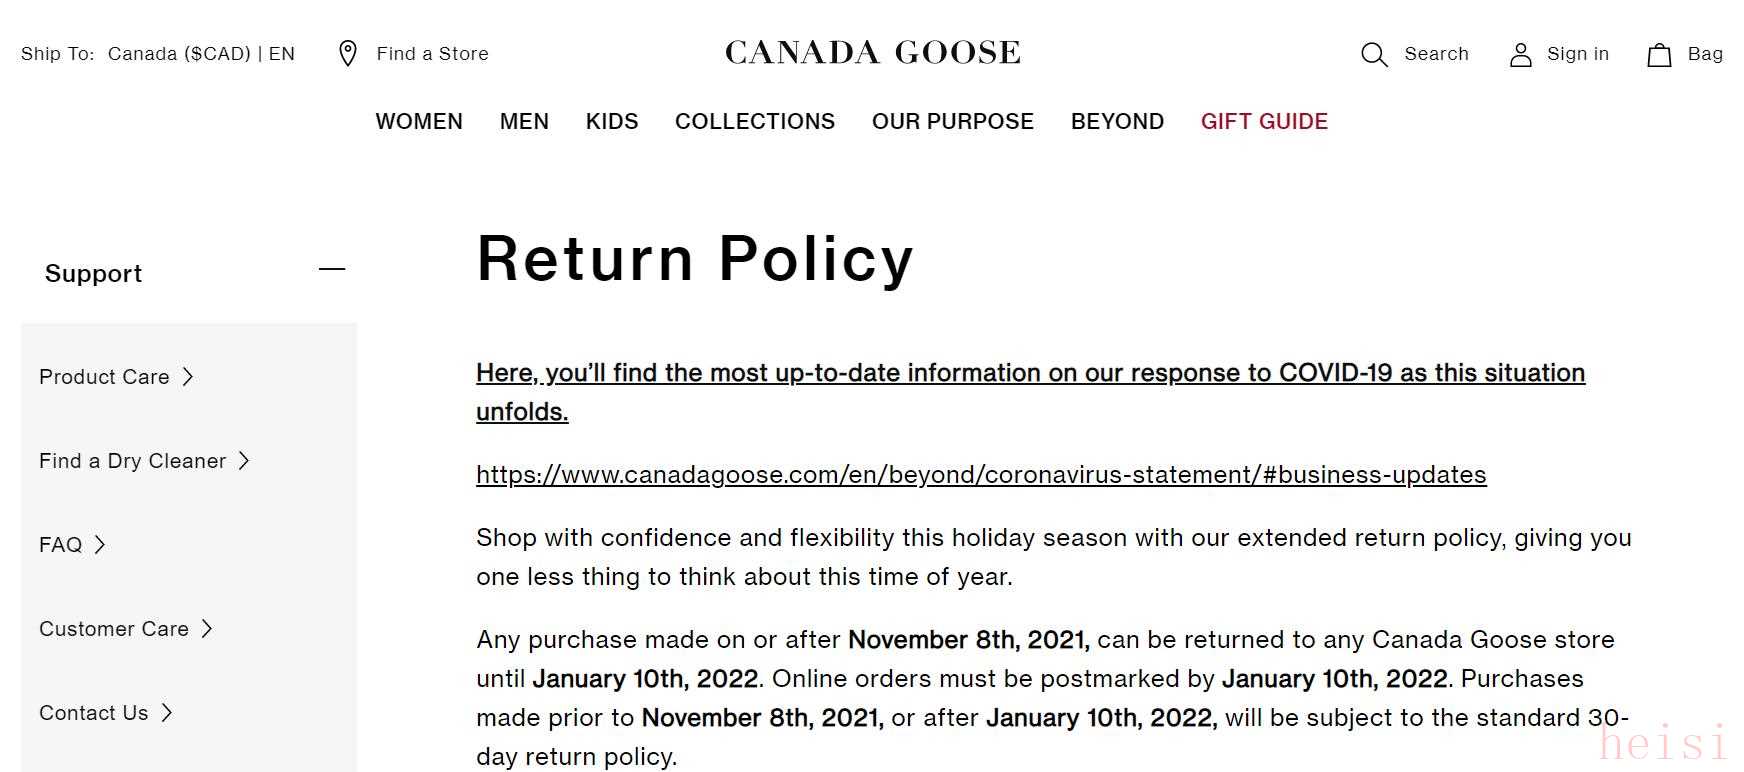Click the FAQ chevron arrow

coord(100,545)
